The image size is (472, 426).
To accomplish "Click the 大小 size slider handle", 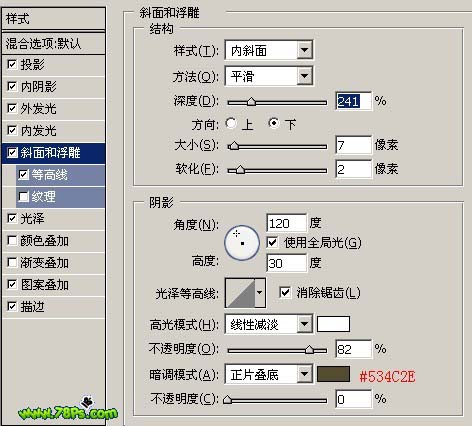I will tap(234, 146).
